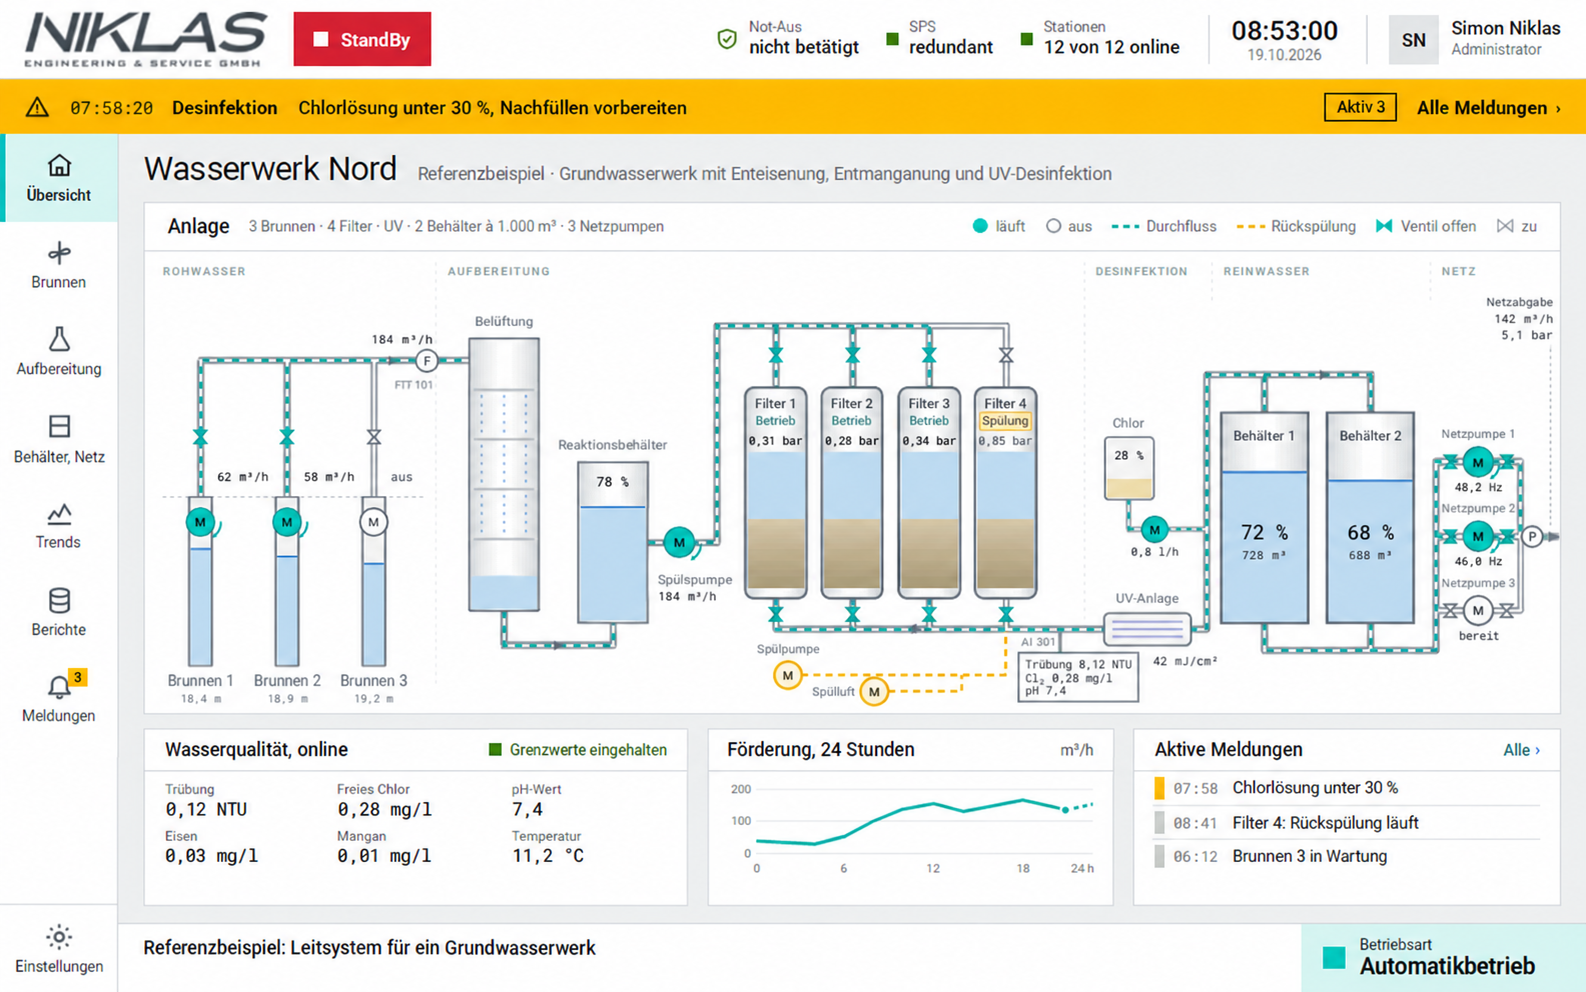The image size is (1586, 992).
Task: Click the Aktiv 3 badge
Action: click(1360, 107)
